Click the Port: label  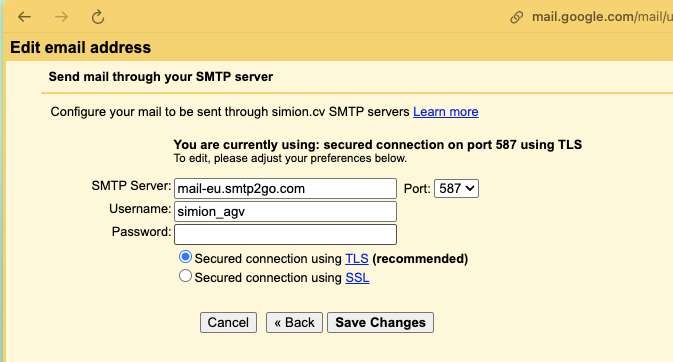417,189
